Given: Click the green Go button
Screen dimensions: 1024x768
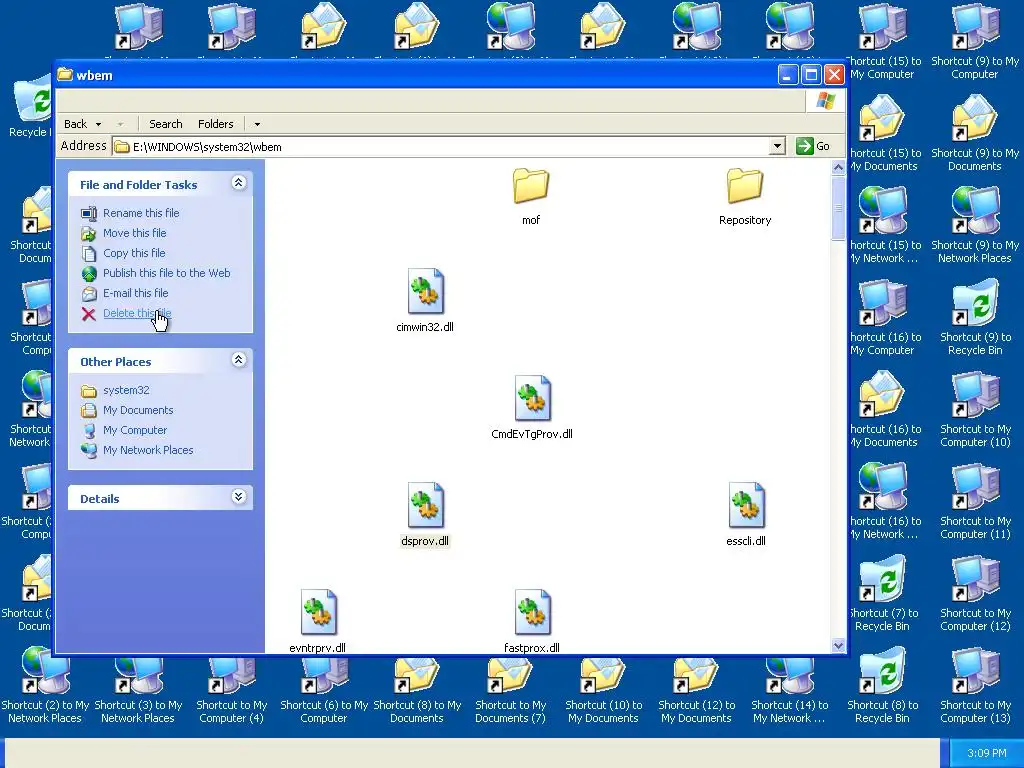Looking at the screenshot, I should (813, 146).
